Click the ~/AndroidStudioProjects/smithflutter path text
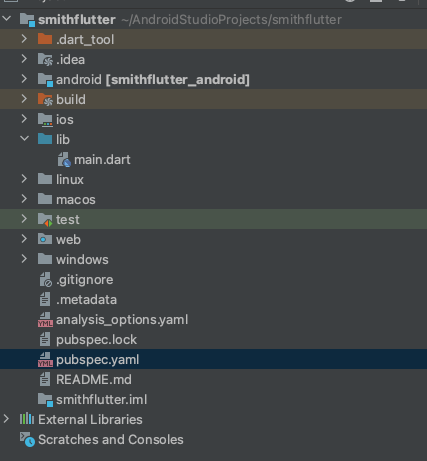Image resolution: width=427 pixels, height=461 pixels. [x=231, y=20]
